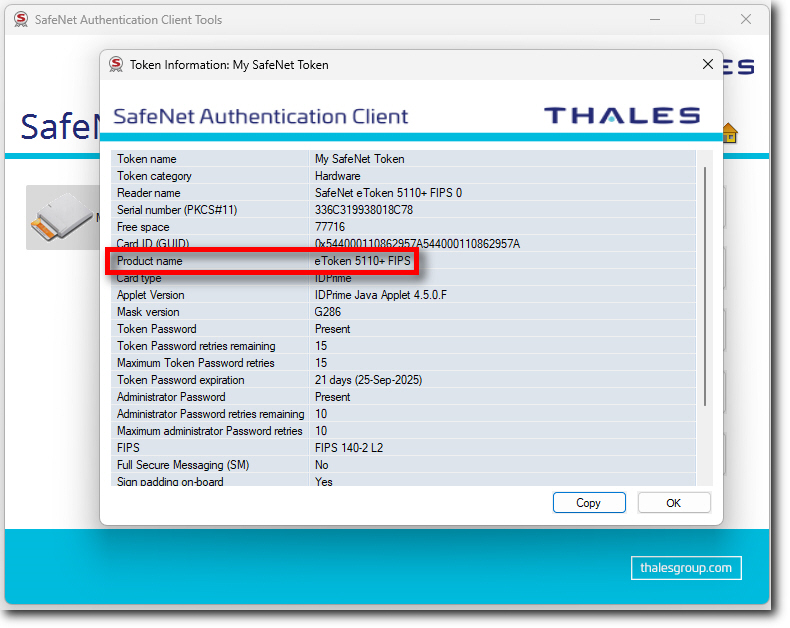Click '21 days (25-Sep-2025)' value

coord(368,380)
